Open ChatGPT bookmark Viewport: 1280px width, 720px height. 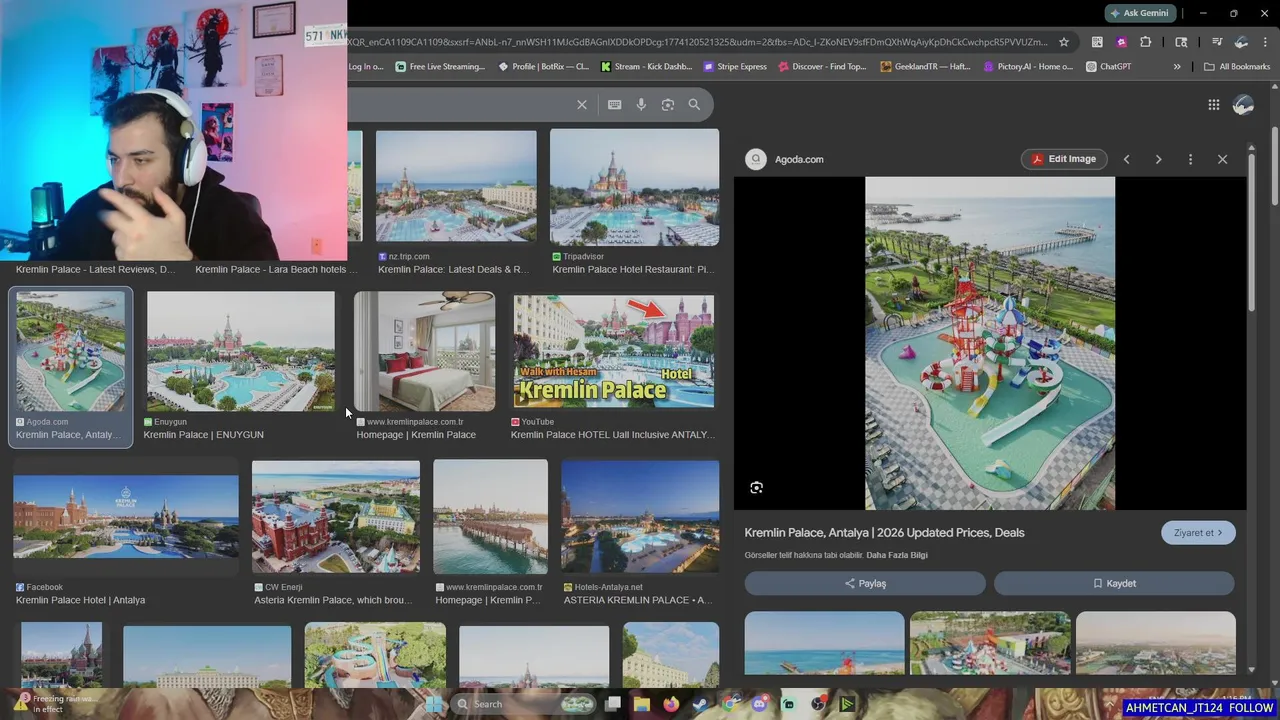(1108, 67)
